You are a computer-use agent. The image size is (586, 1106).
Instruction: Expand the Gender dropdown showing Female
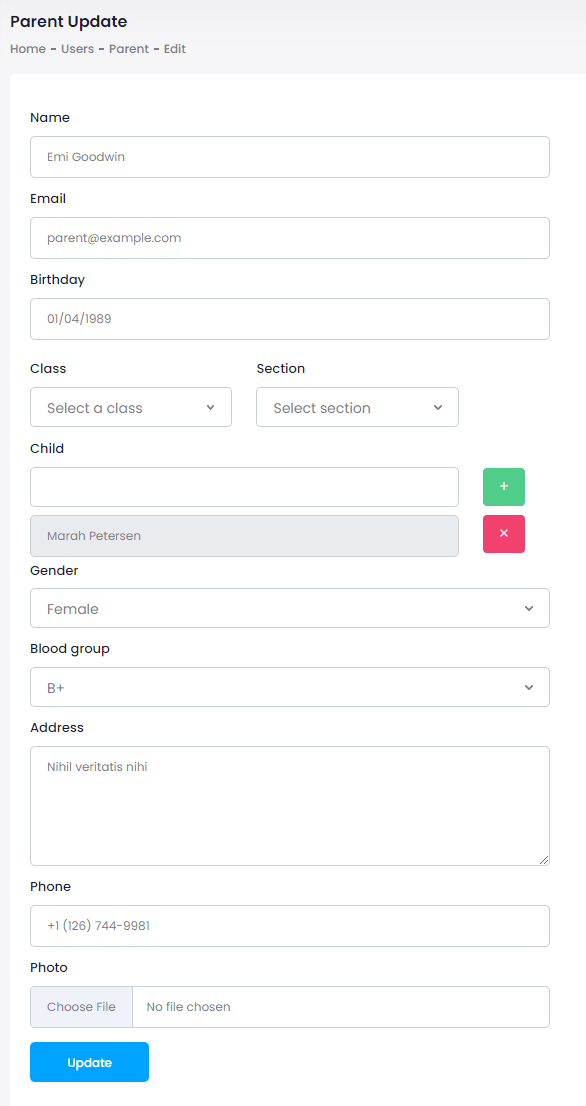tap(290, 608)
